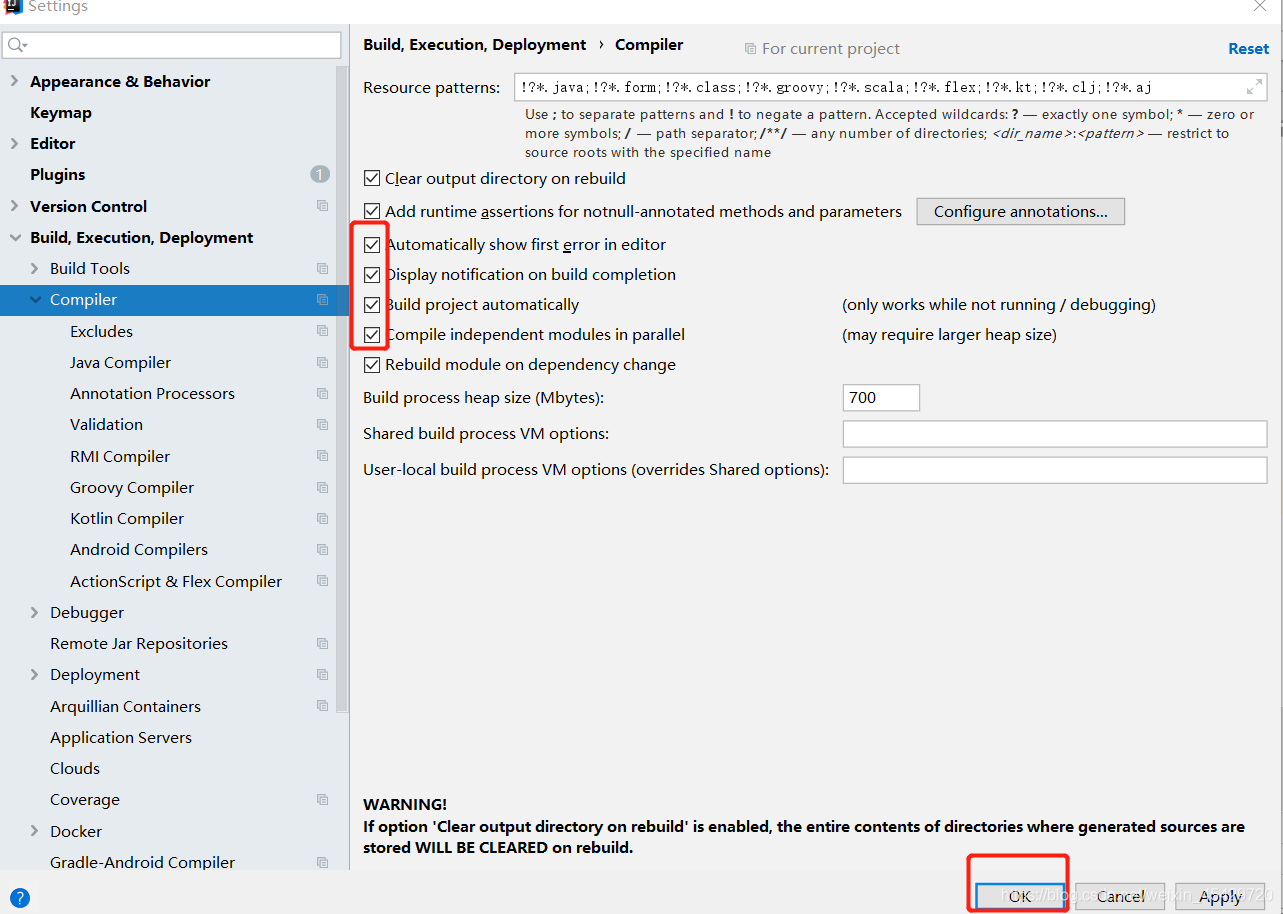Click the settings tree vertical scrollbar
The height and width of the screenshot is (914, 1283).
pos(342,388)
